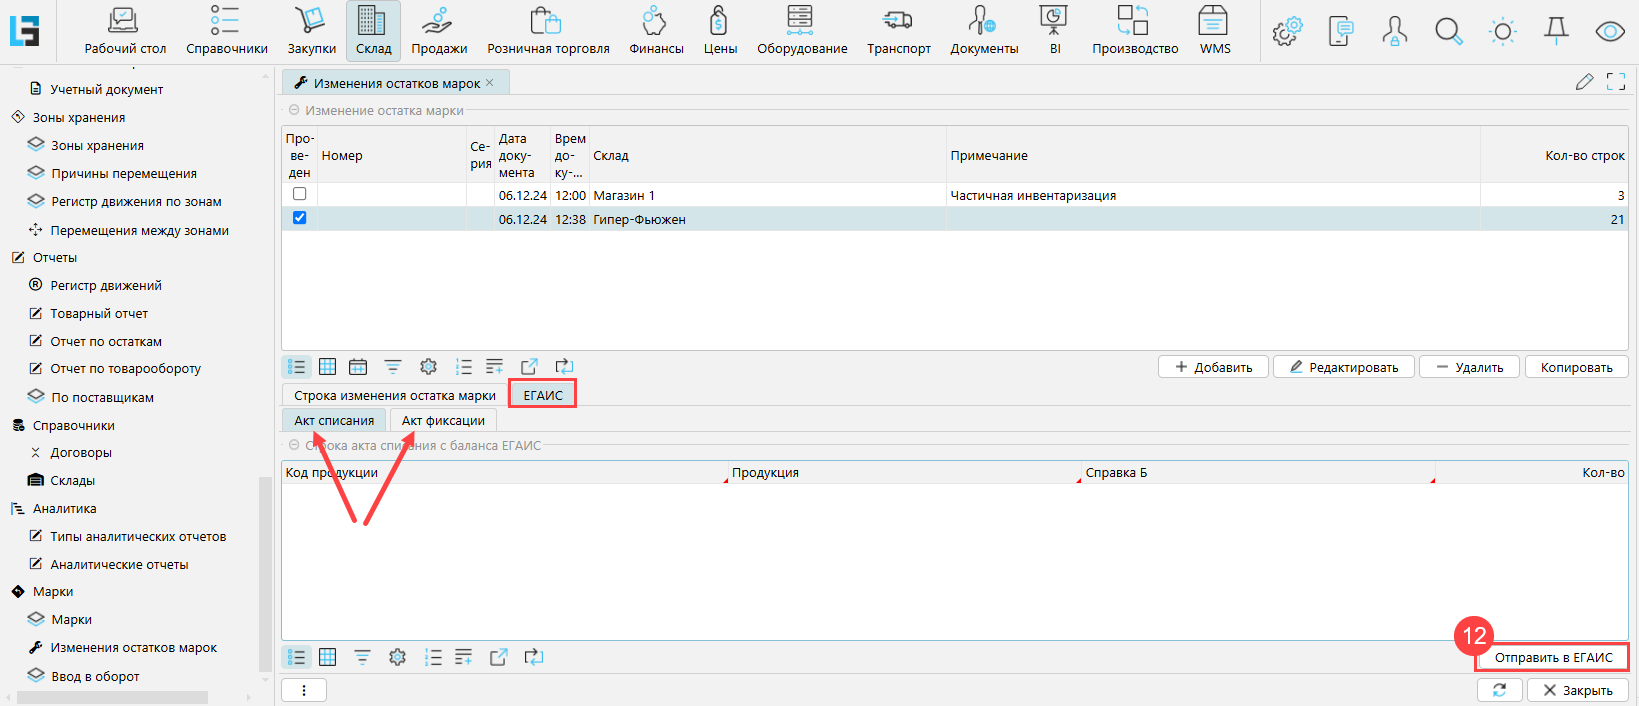
Task: Click the refresh button near Закрыть
Action: point(1499,690)
